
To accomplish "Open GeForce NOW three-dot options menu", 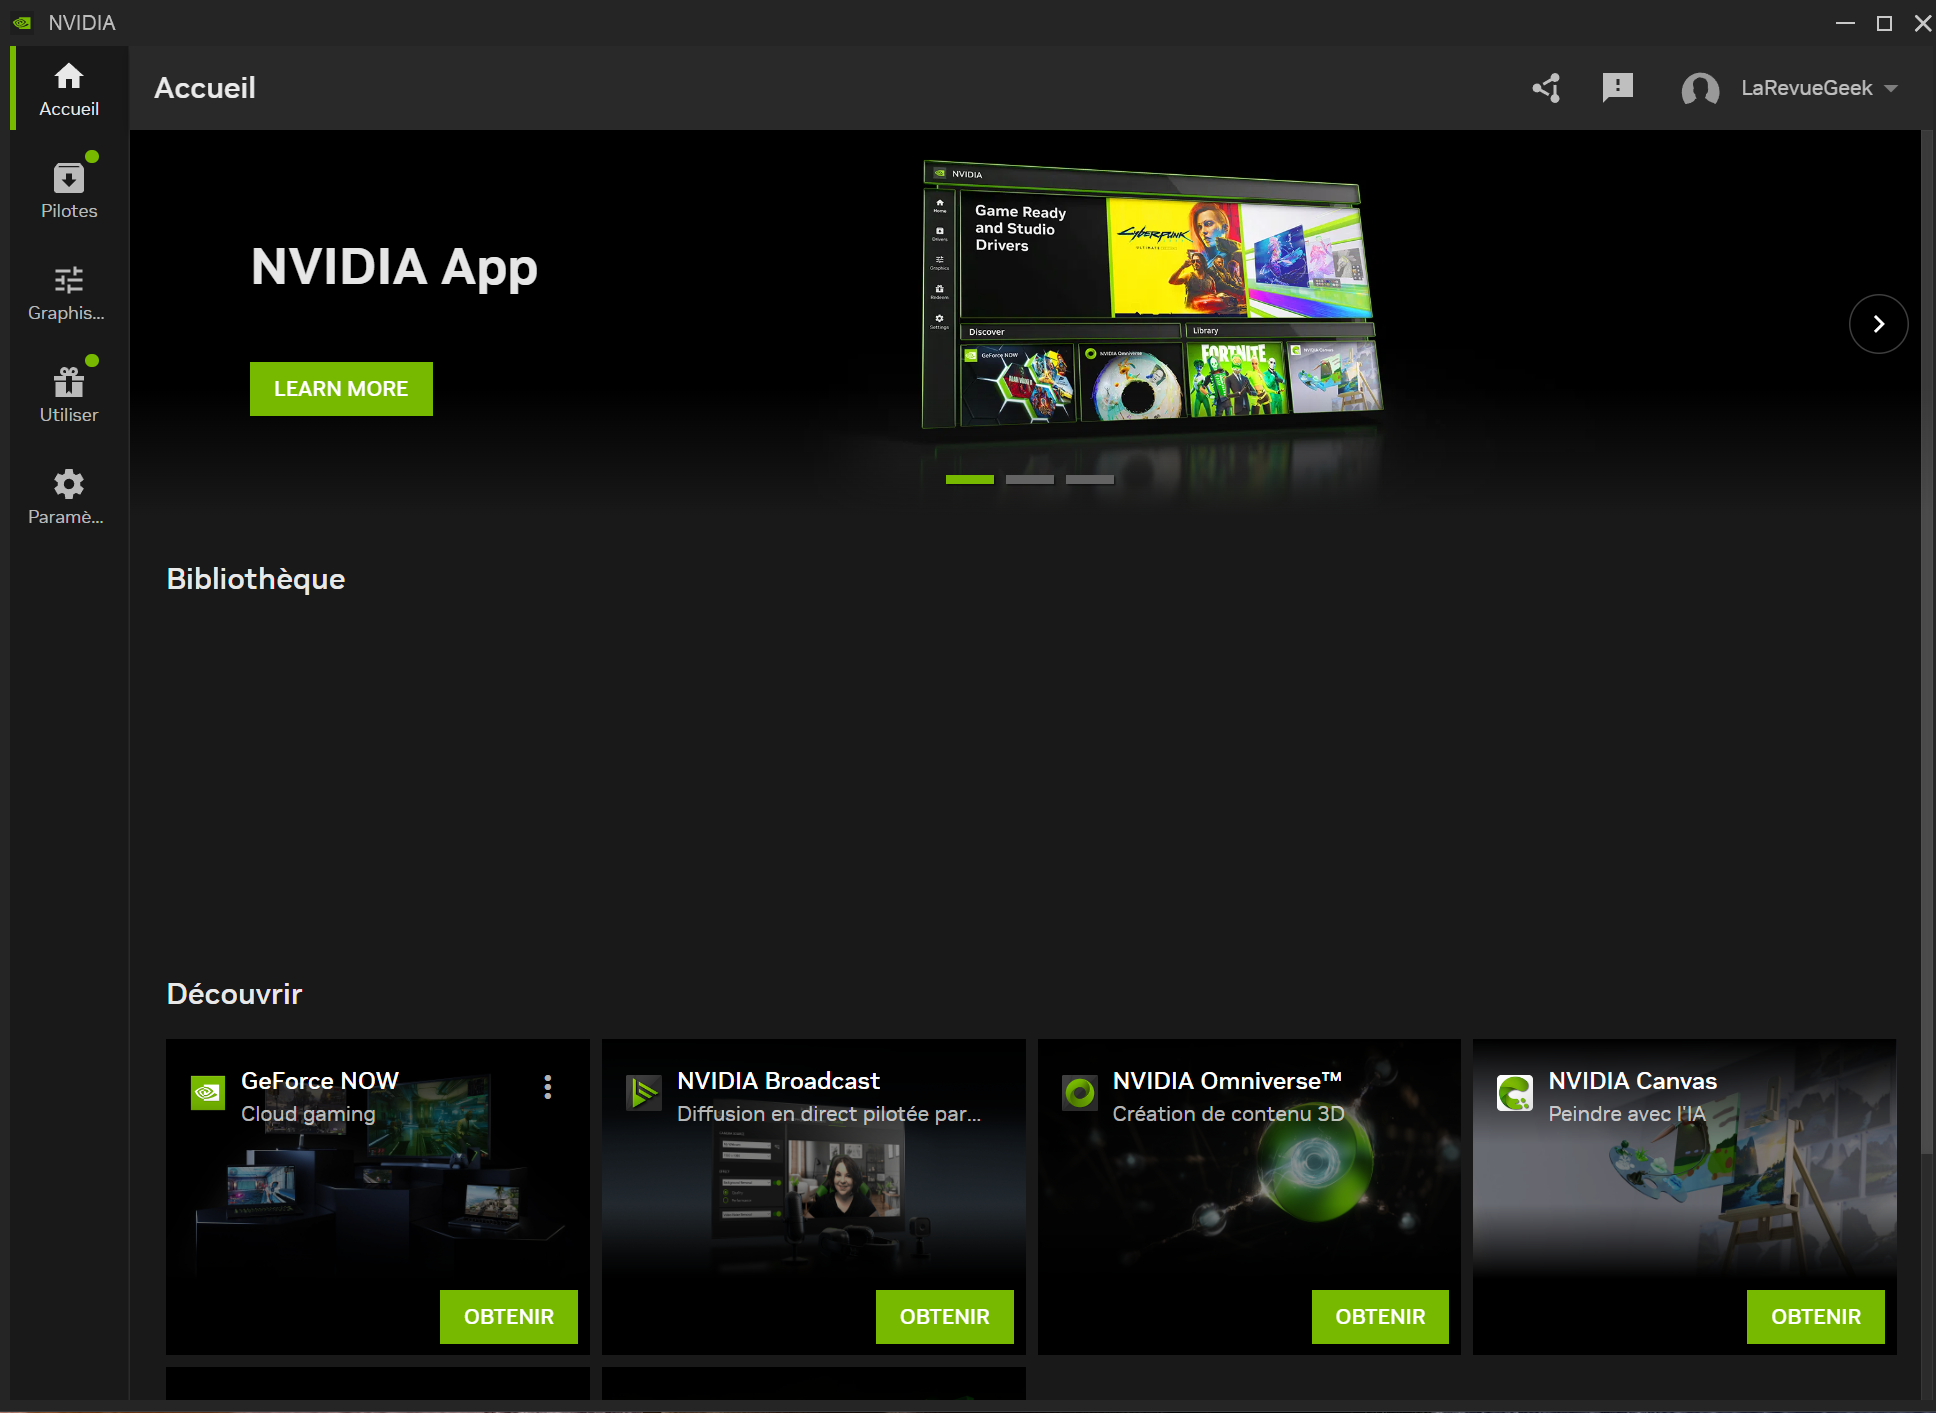I will point(548,1087).
